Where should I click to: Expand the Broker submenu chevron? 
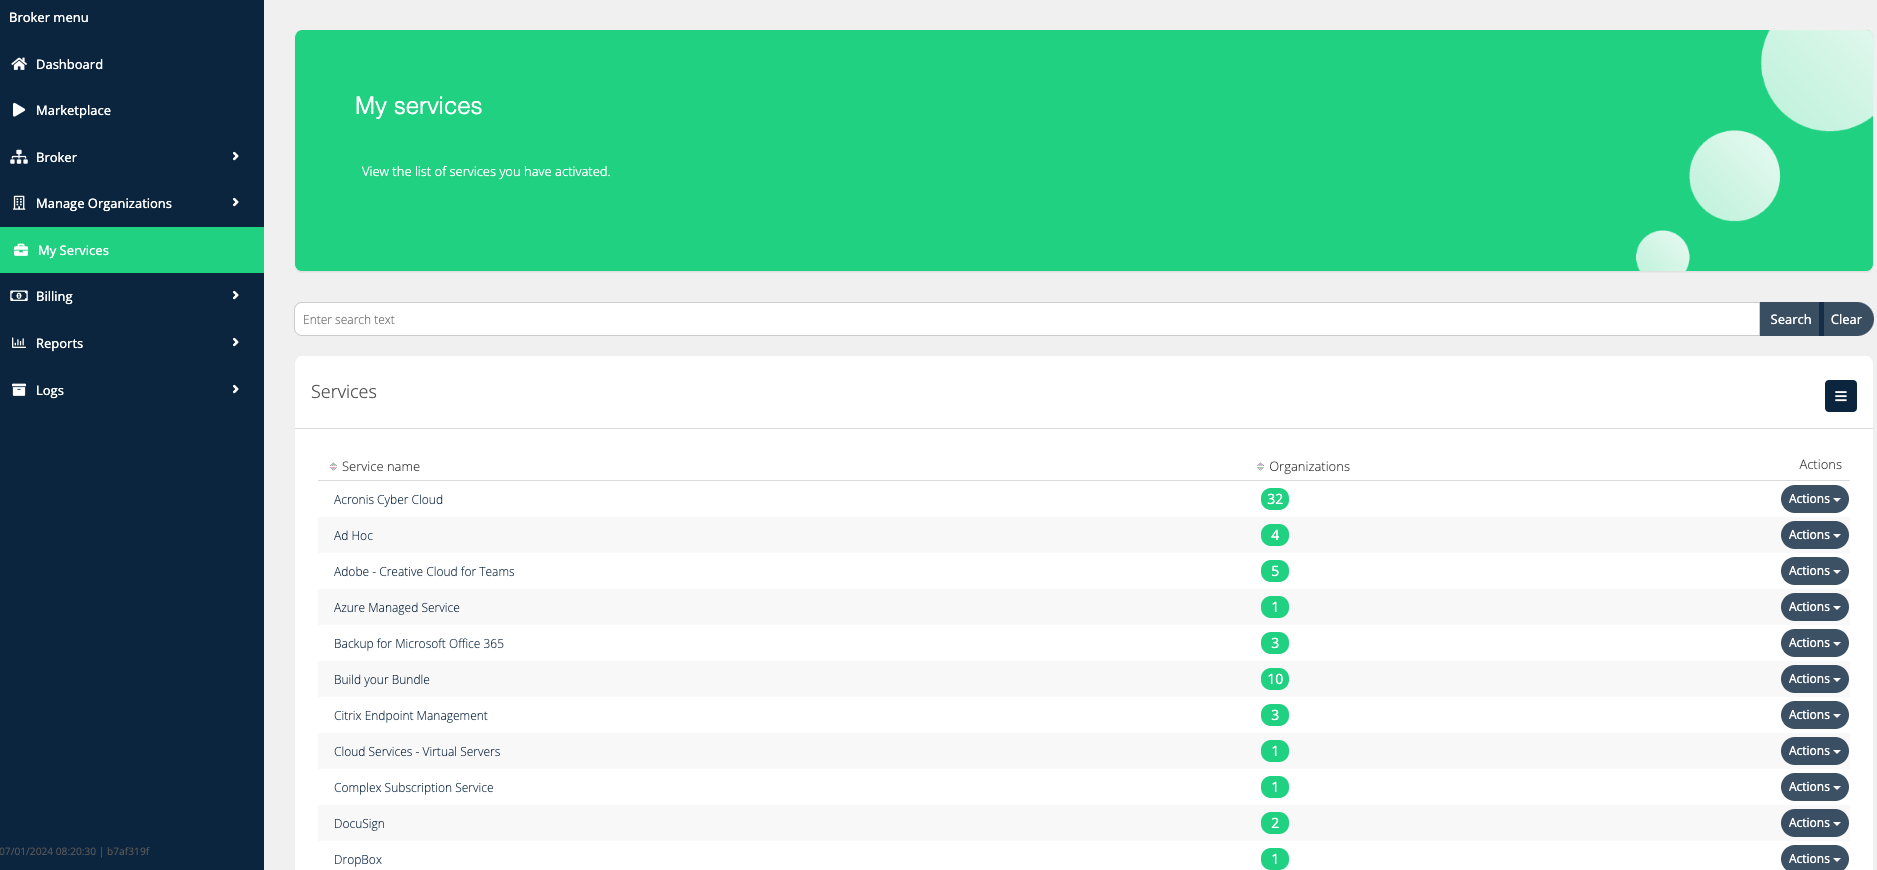coord(236,157)
